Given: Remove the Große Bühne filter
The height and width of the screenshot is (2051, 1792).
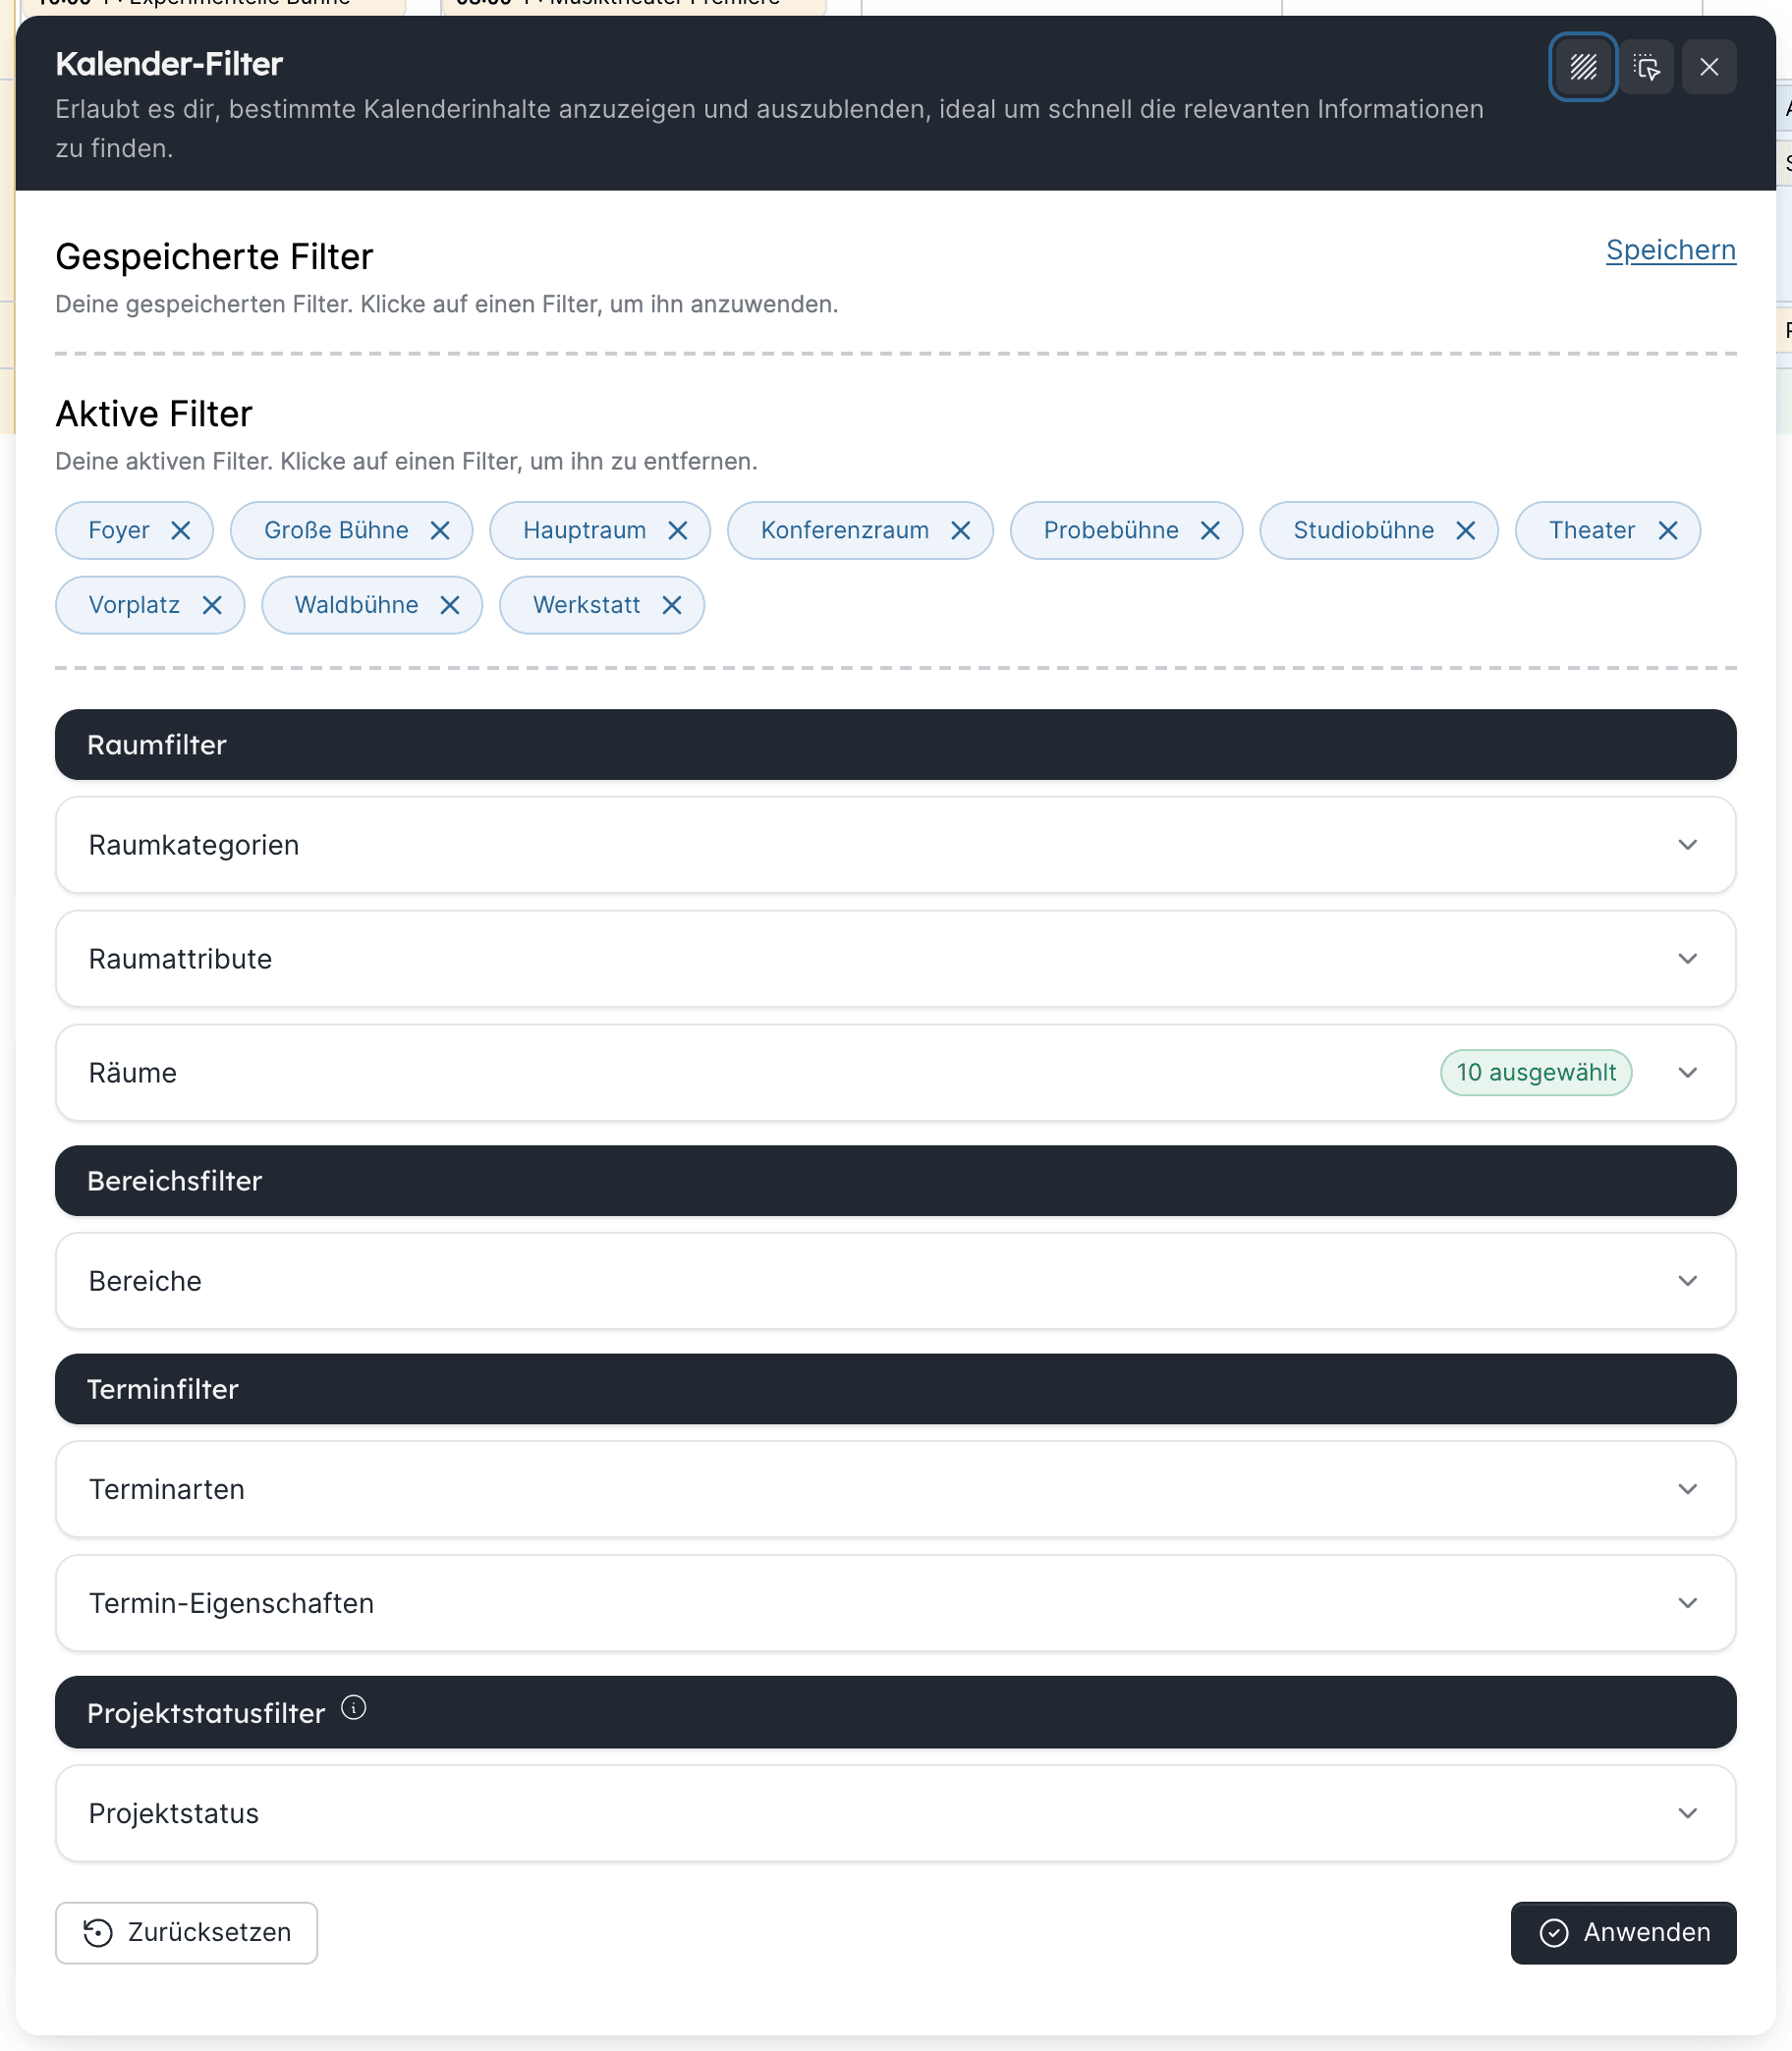Looking at the screenshot, I should click(x=440, y=530).
